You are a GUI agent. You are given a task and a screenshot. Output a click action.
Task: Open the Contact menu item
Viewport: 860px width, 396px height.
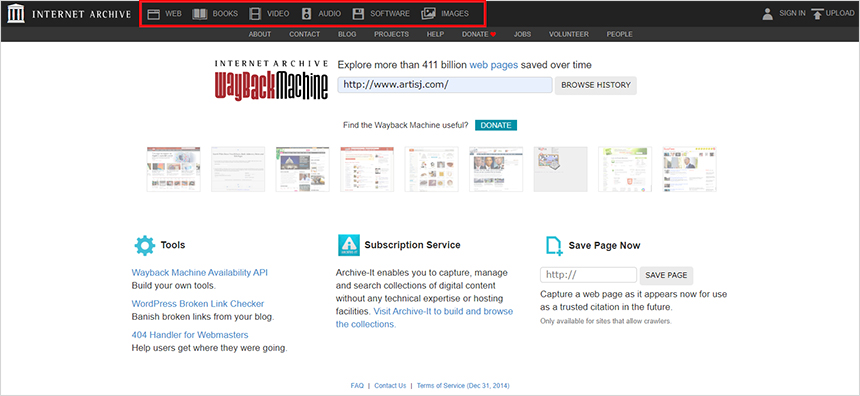[x=304, y=34]
